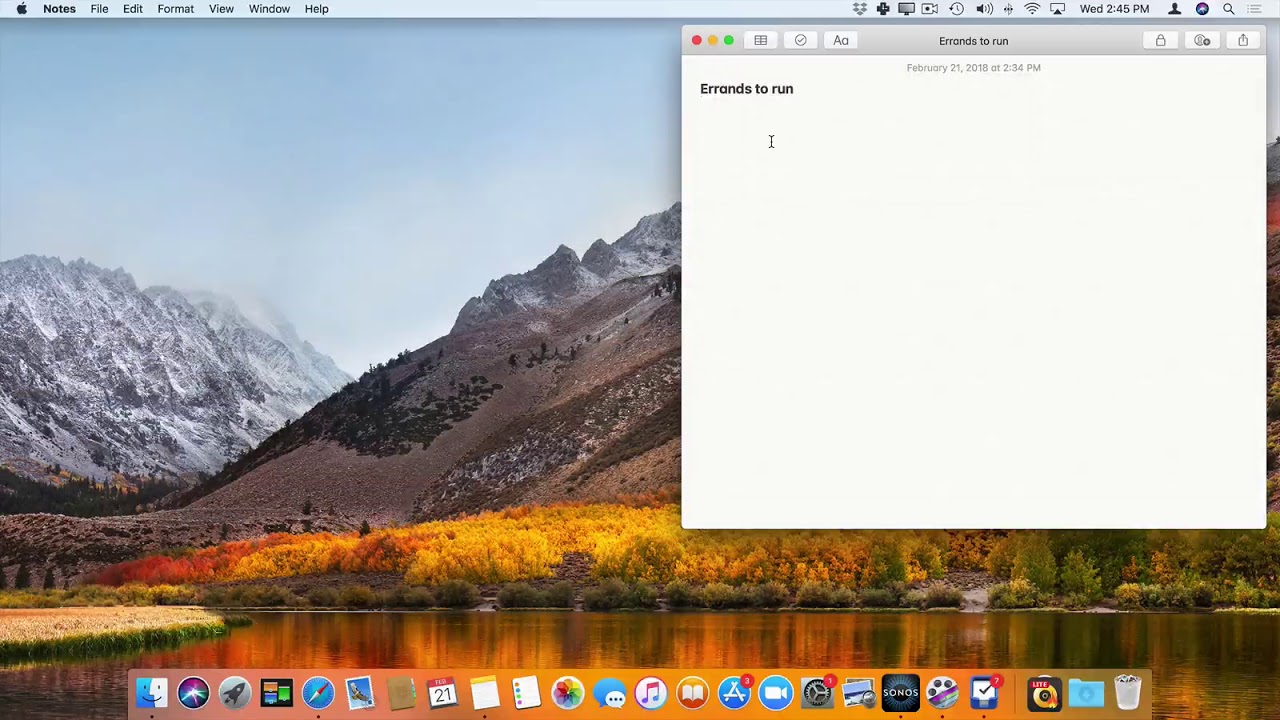This screenshot has height=720, width=1280.
Task: Open Preview in the Dock
Action: (x=859, y=693)
